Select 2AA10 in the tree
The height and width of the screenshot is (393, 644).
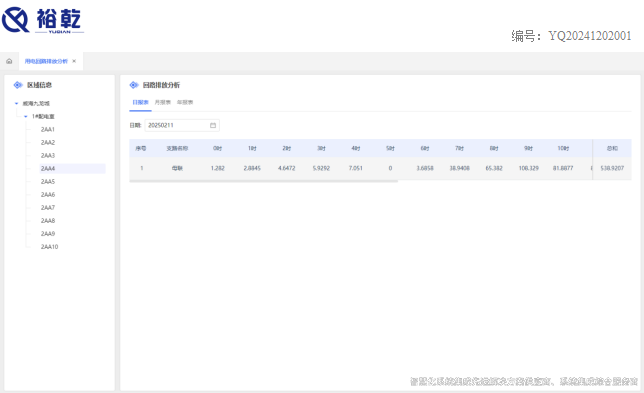pyautogui.click(x=49, y=247)
